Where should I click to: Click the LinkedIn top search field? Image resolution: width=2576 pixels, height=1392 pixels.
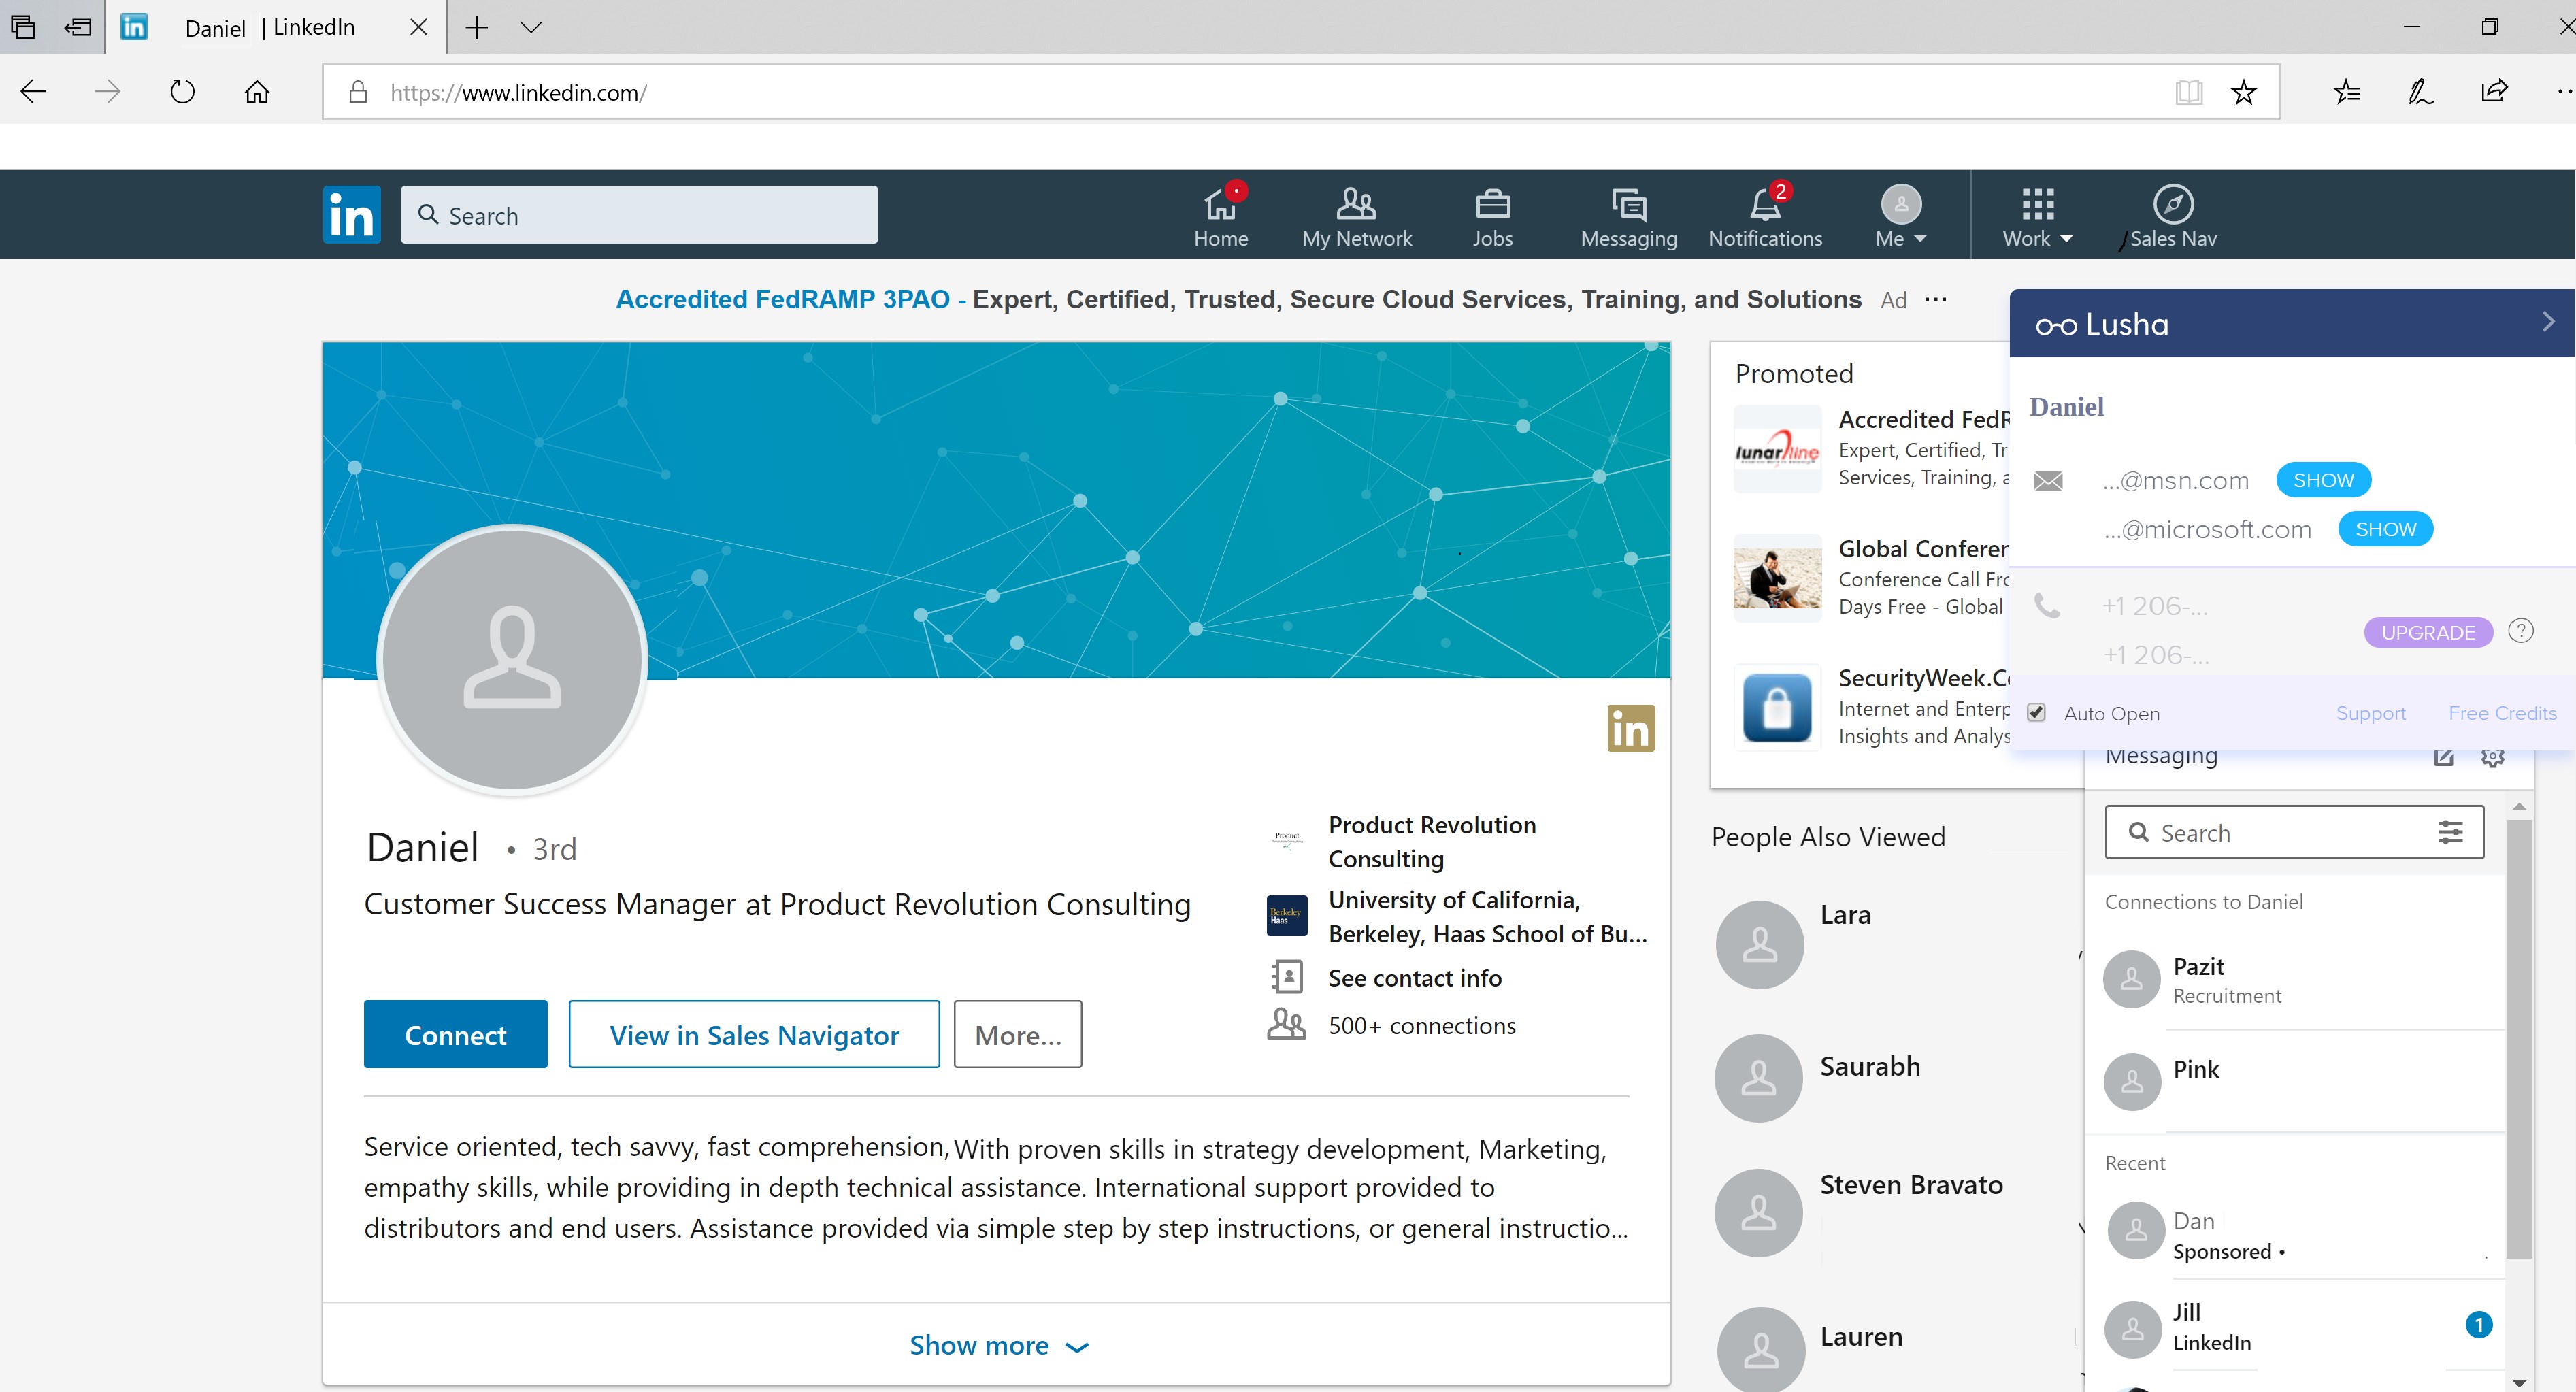(639, 215)
